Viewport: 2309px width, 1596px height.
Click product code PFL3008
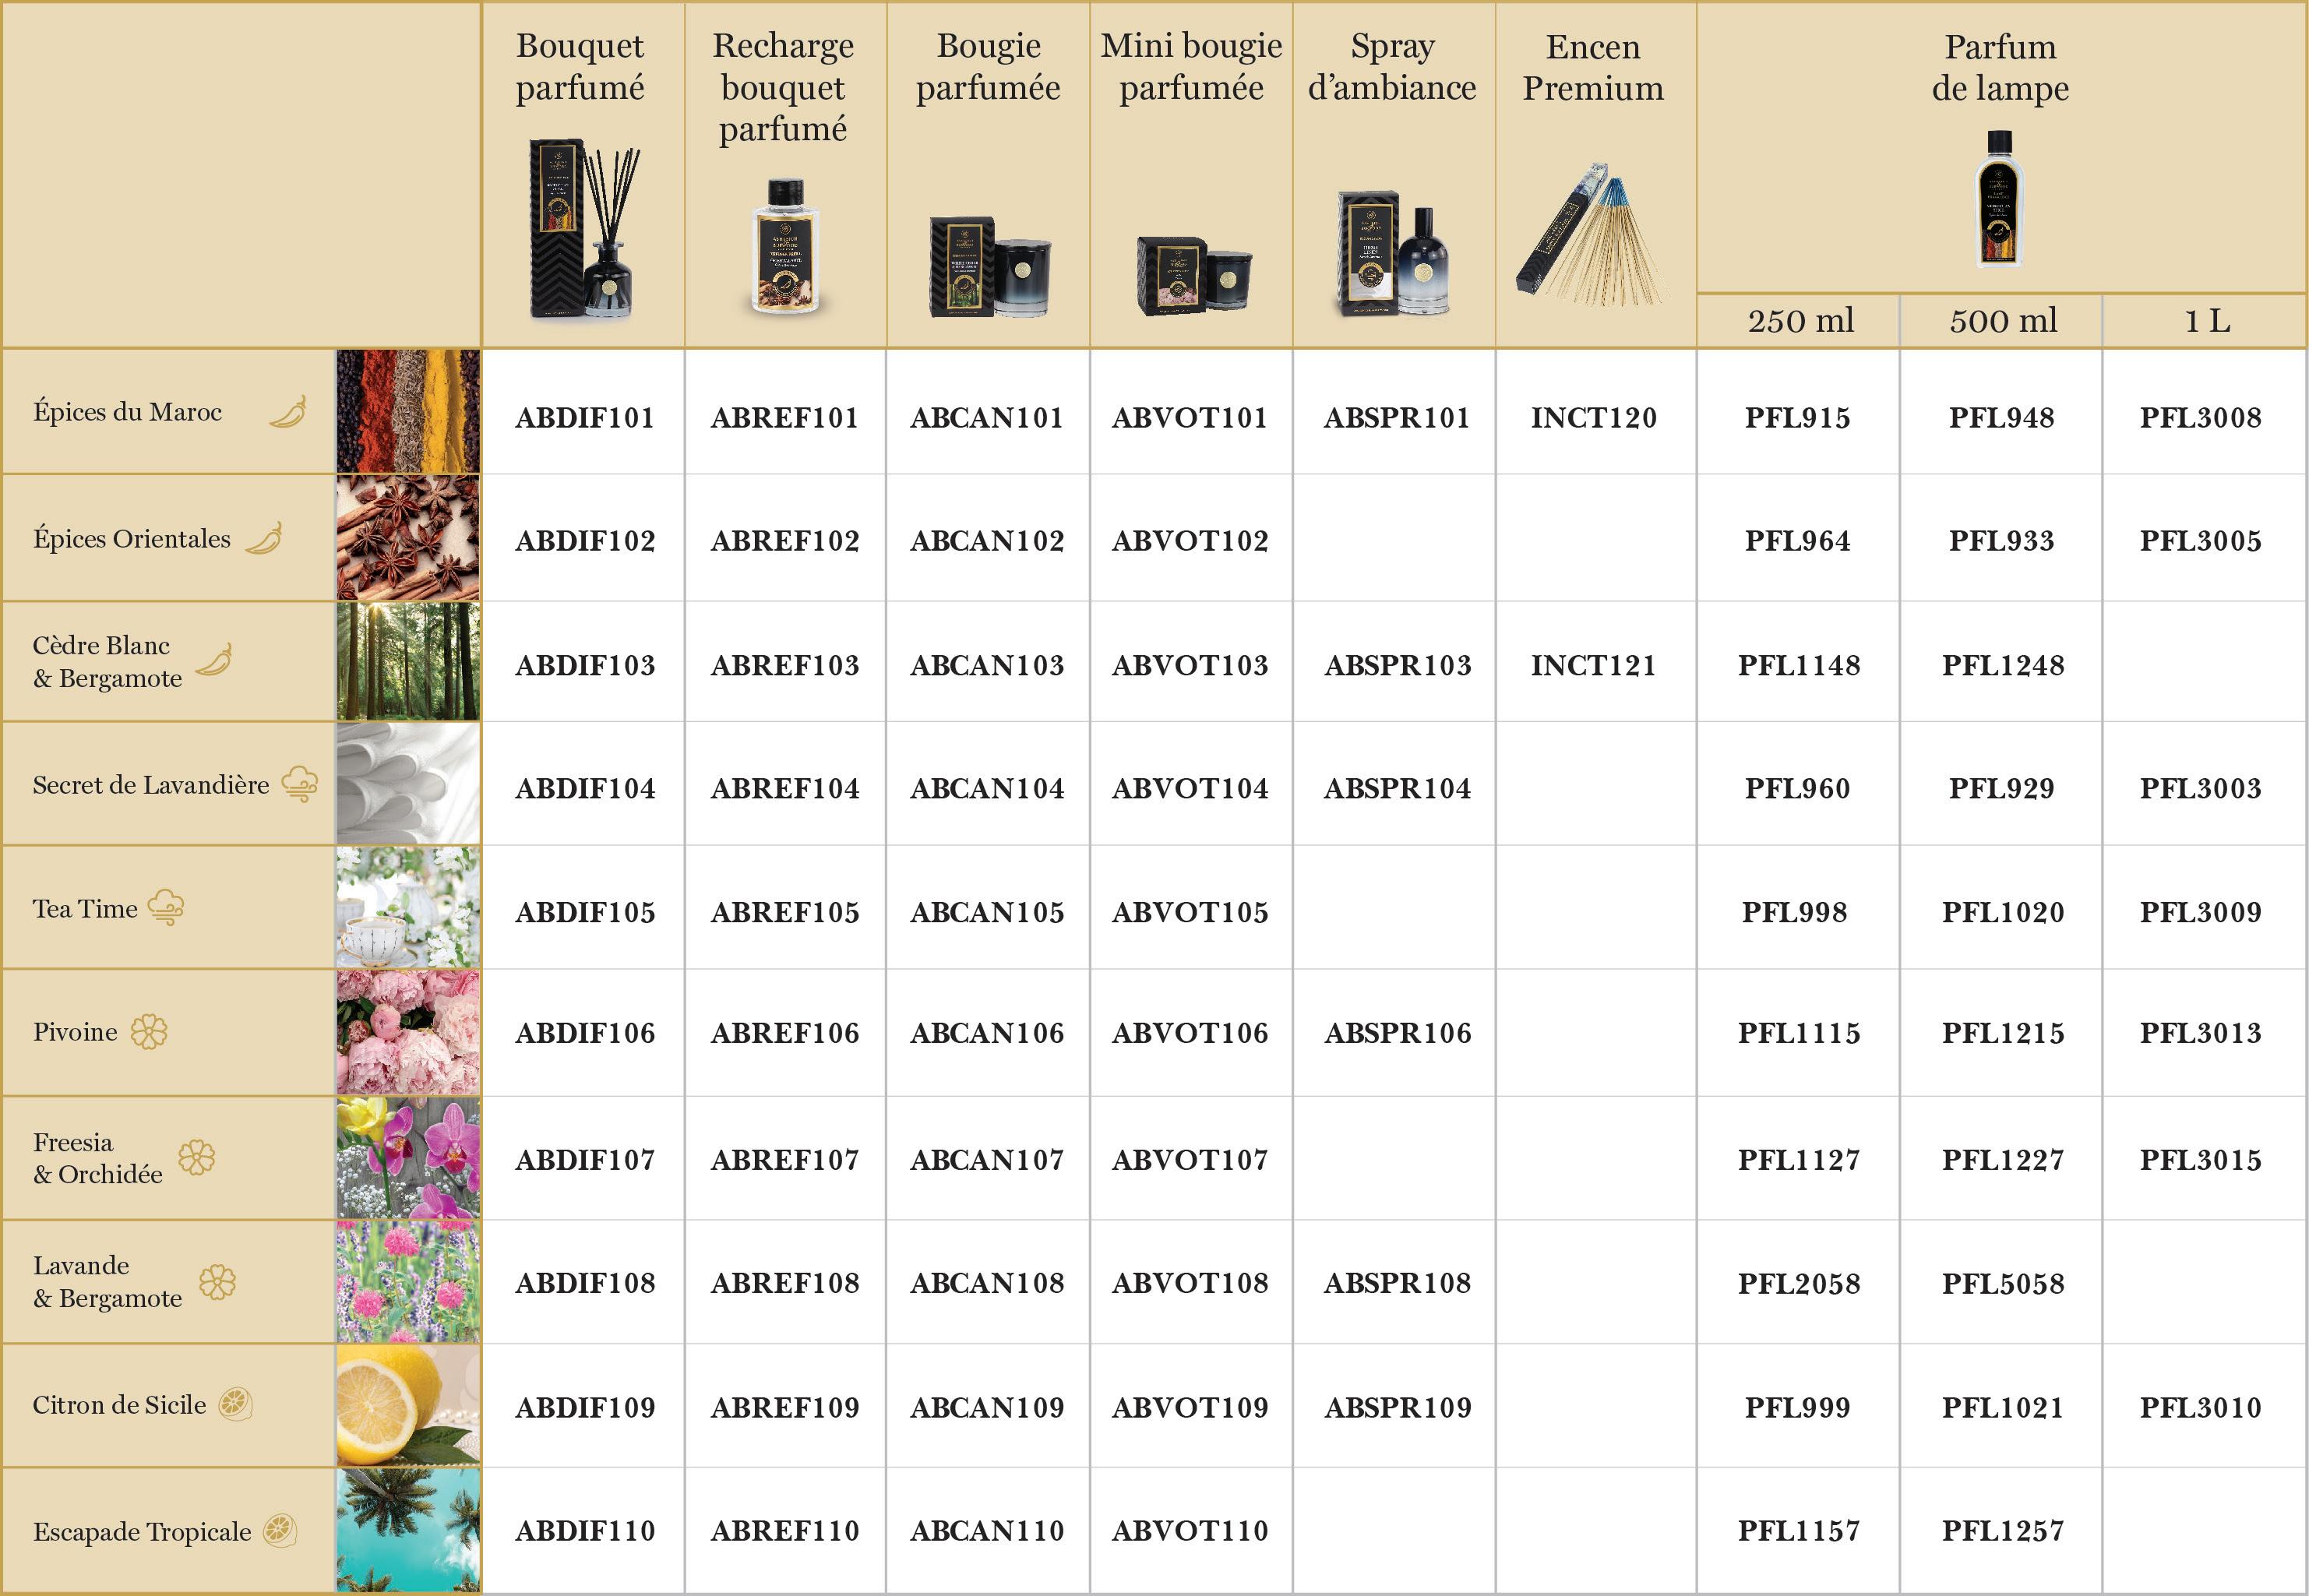(x=2200, y=418)
